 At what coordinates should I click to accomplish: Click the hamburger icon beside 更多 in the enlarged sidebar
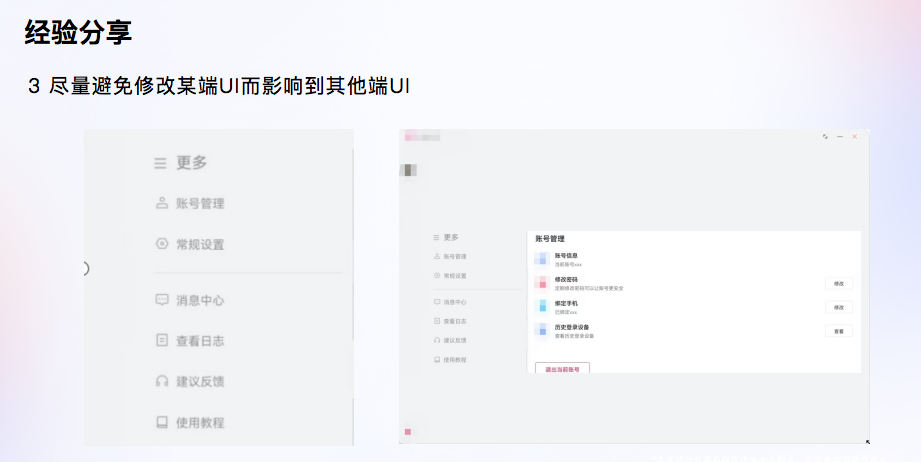[x=160, y=163]
